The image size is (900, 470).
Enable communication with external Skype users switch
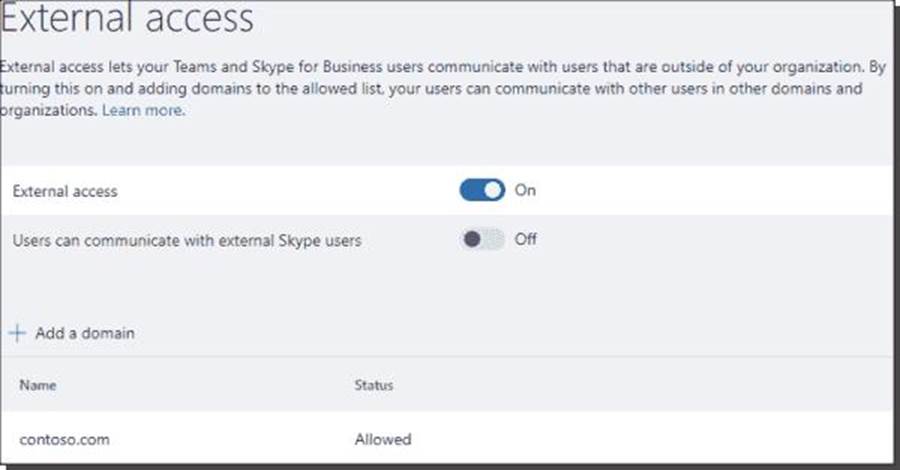482,240
